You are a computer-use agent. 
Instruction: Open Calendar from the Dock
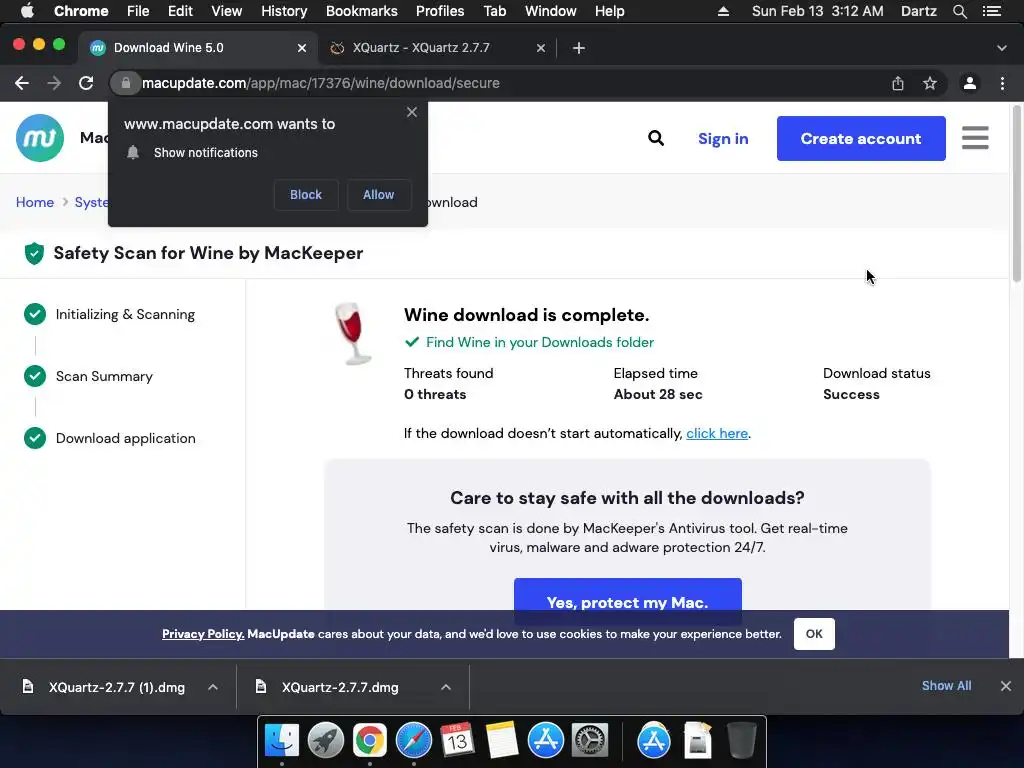tap(457, 741)
